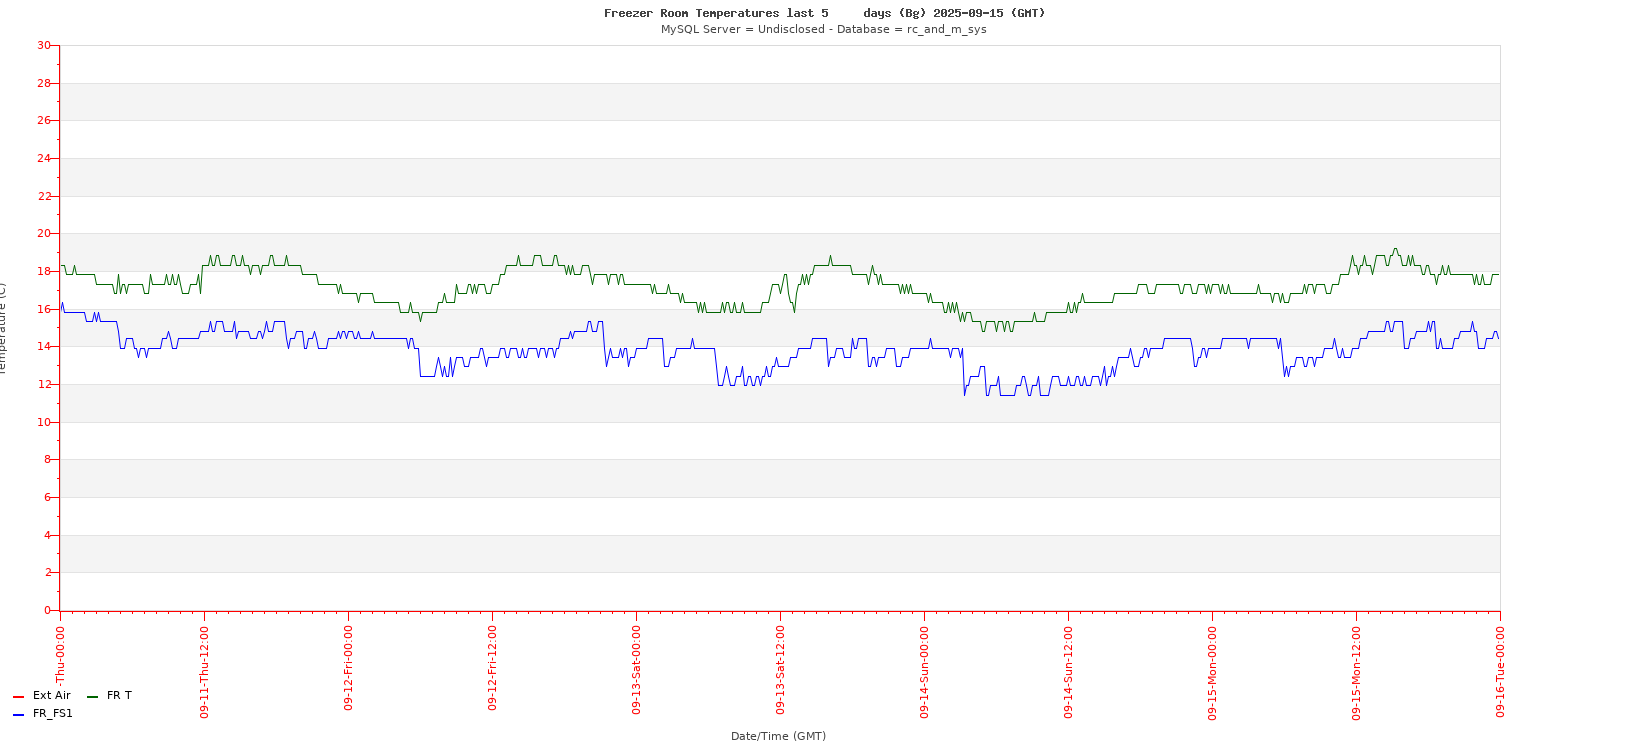The width and height of the screenshot is (1650, 750).
Task: Click the y-axis title 'Temperature (C)'
Action: pos(3,328)
